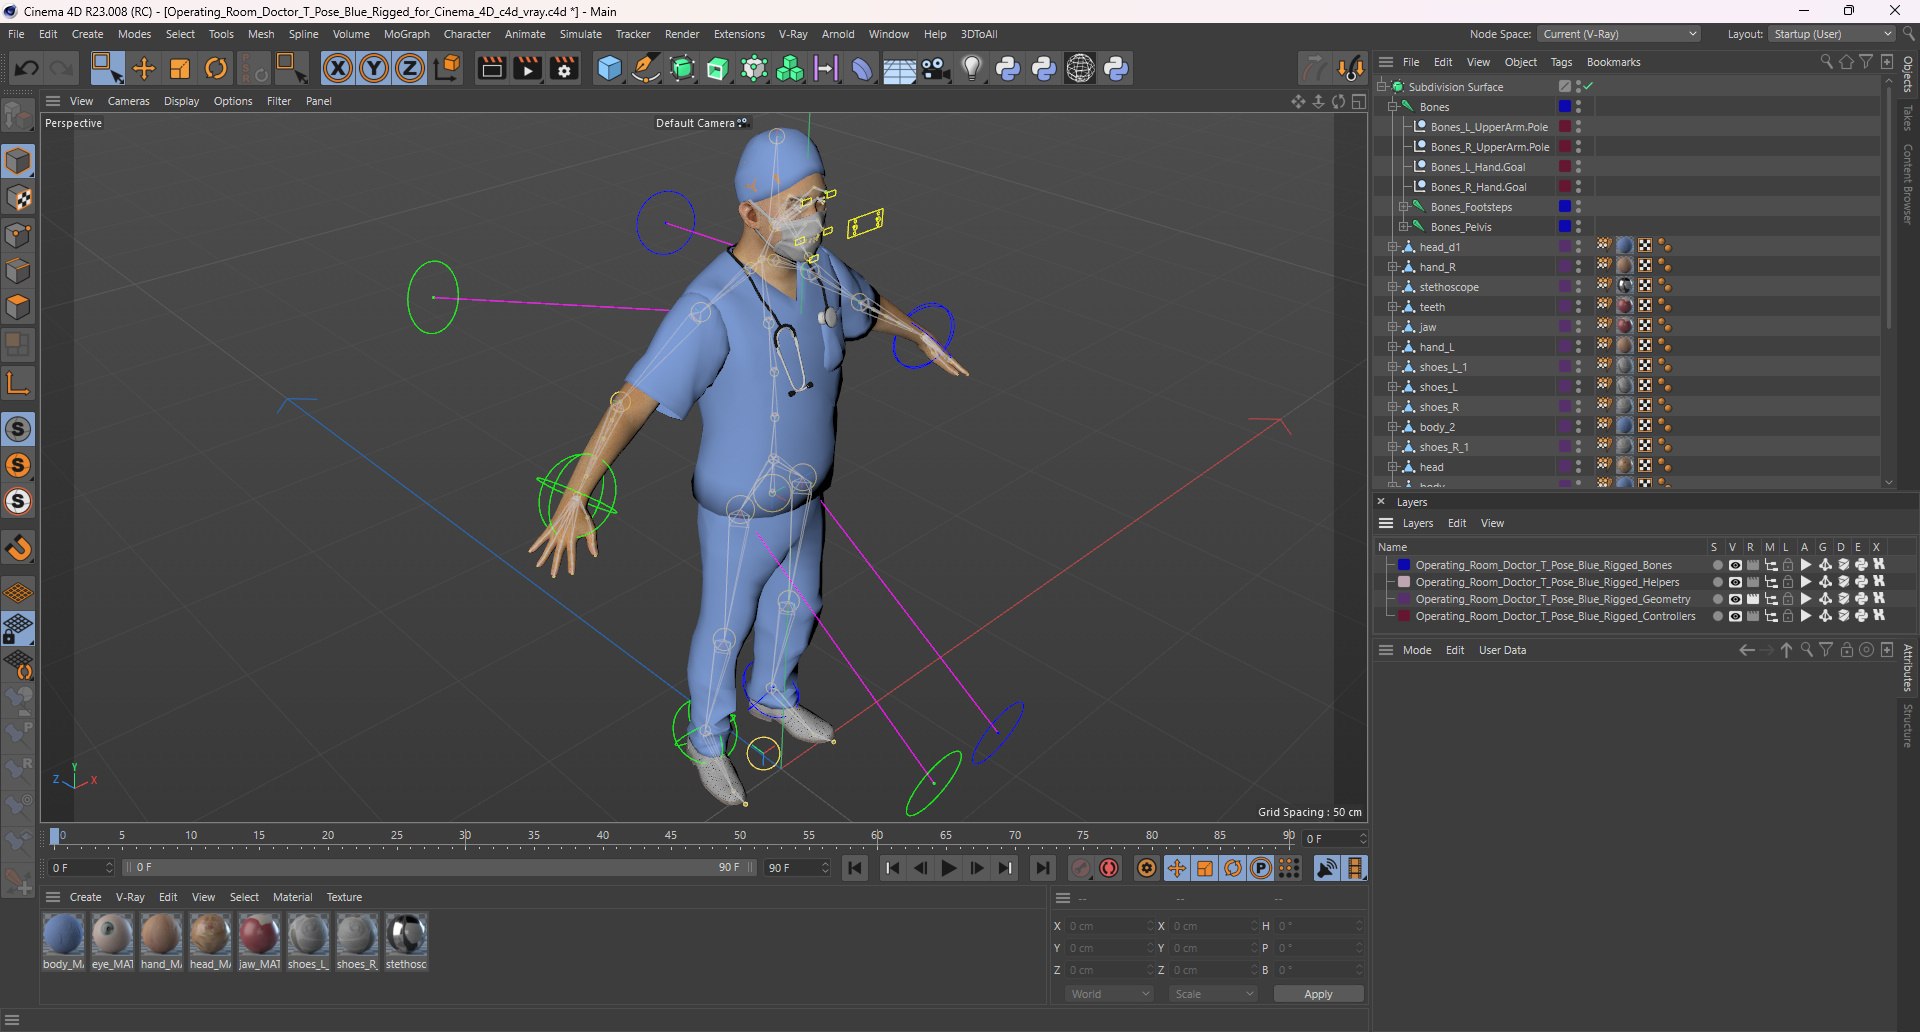Toggle X axis lock
This screenshot has height=1032, width=1920.
tap(338, 68)
